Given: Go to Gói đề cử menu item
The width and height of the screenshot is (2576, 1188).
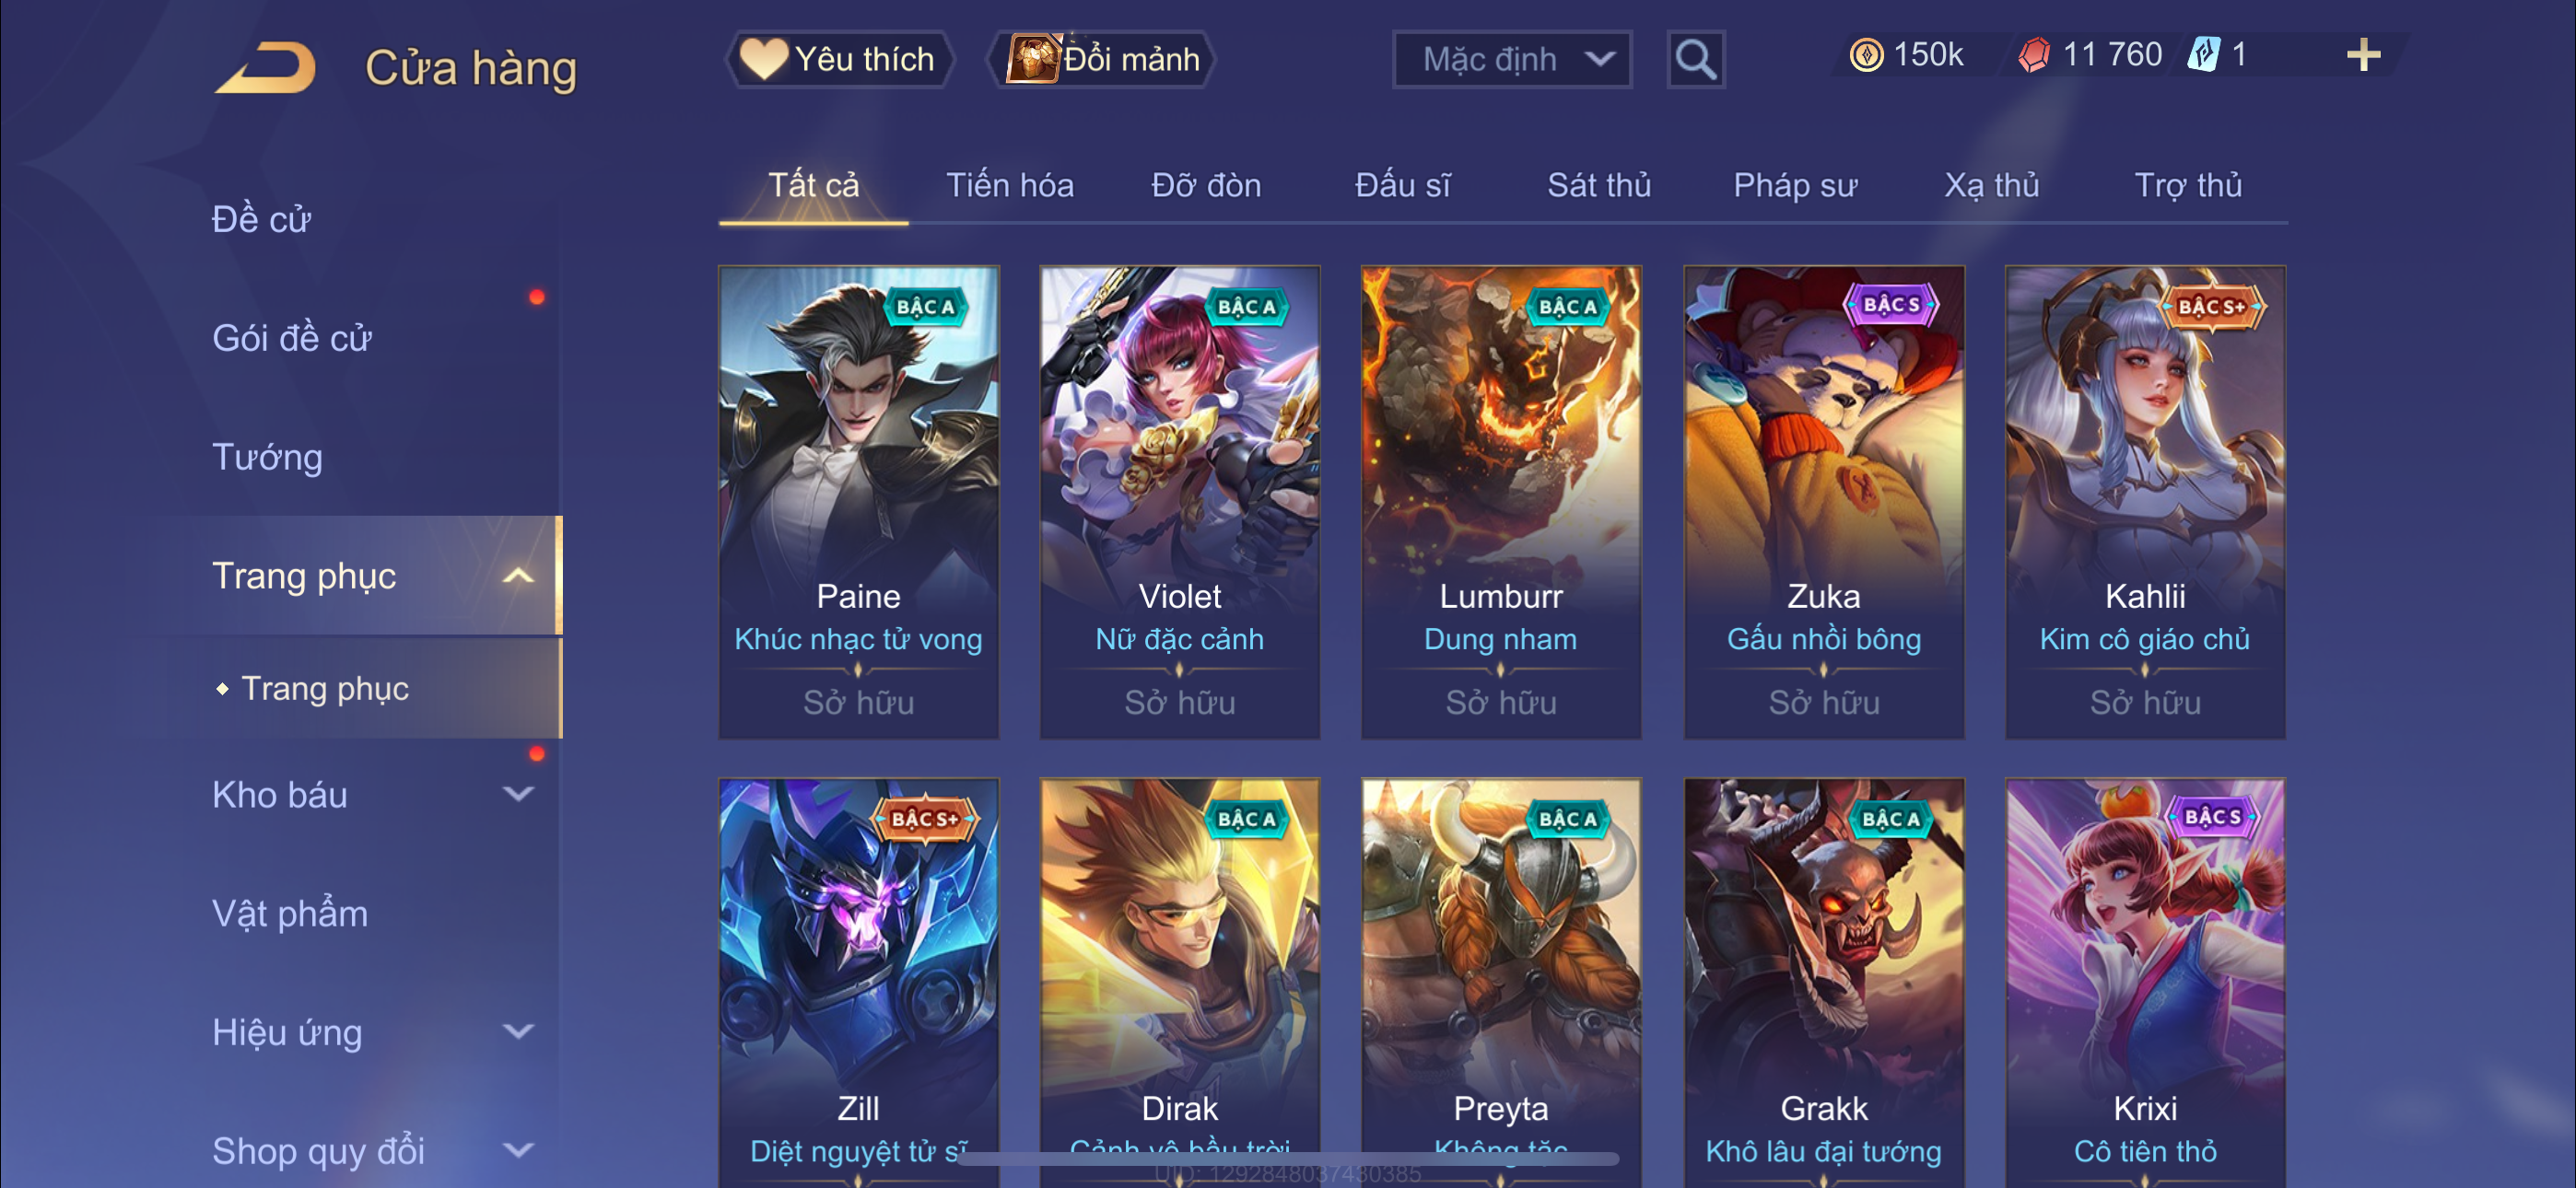Looking at the screenshot, I should 291,338.
